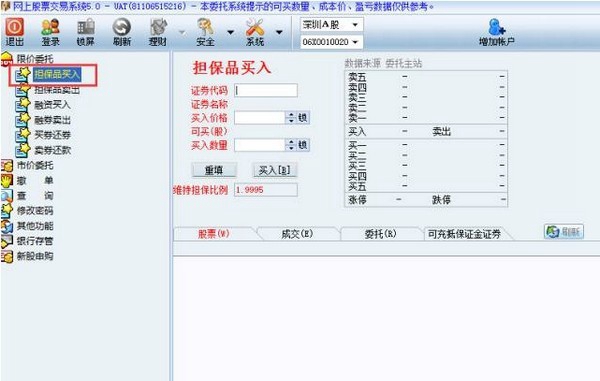Image resolution: width=600 pixels, height=381 pixels.
Task: Click the 重填 reset button
Action: click(214, 170)
